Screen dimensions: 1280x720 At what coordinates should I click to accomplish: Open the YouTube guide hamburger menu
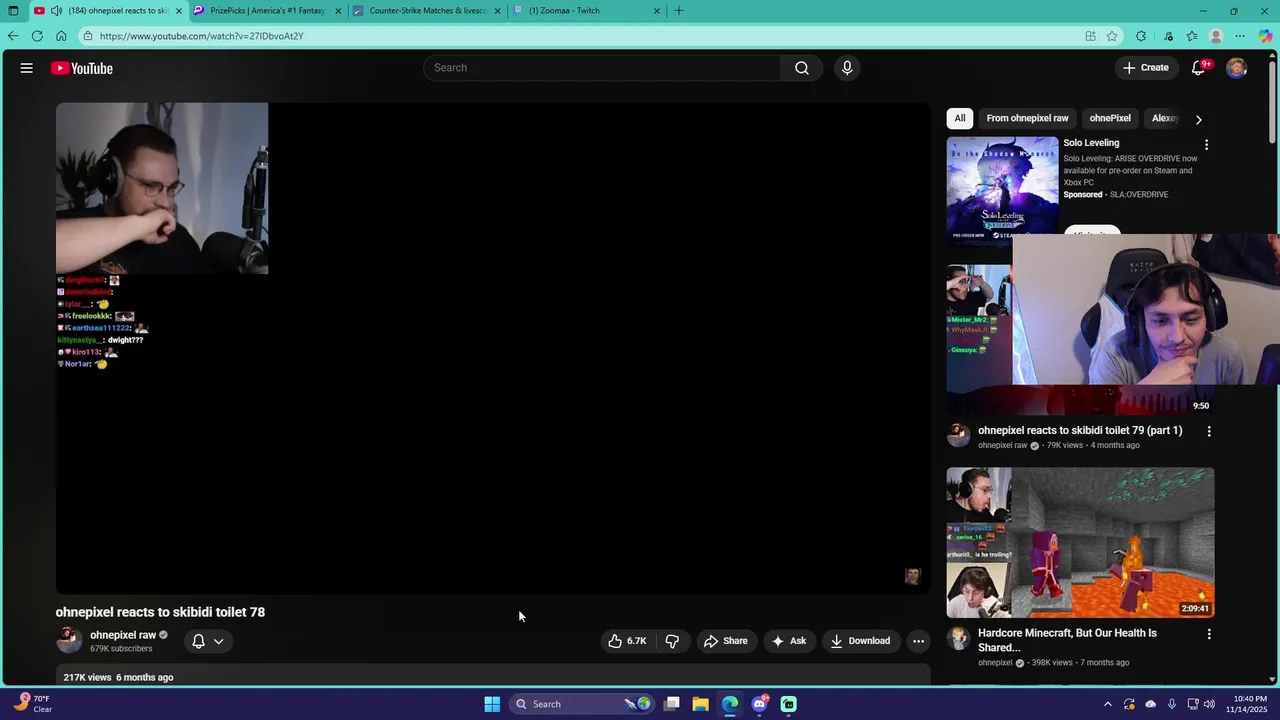pos(27,68)
